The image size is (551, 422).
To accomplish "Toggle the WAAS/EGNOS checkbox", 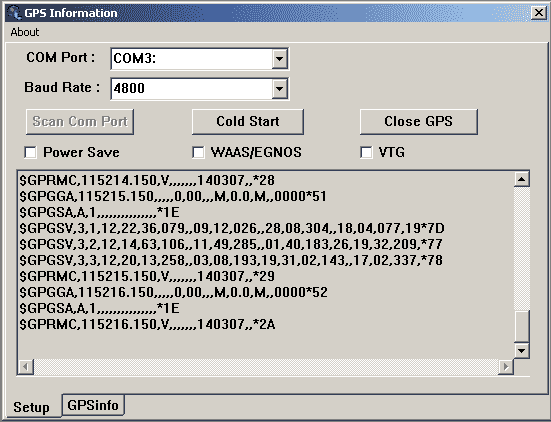I will click(198, 152).
